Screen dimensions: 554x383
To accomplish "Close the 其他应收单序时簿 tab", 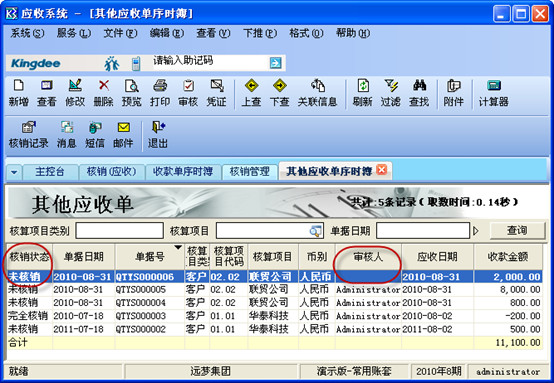I will [x=381, y=170].
